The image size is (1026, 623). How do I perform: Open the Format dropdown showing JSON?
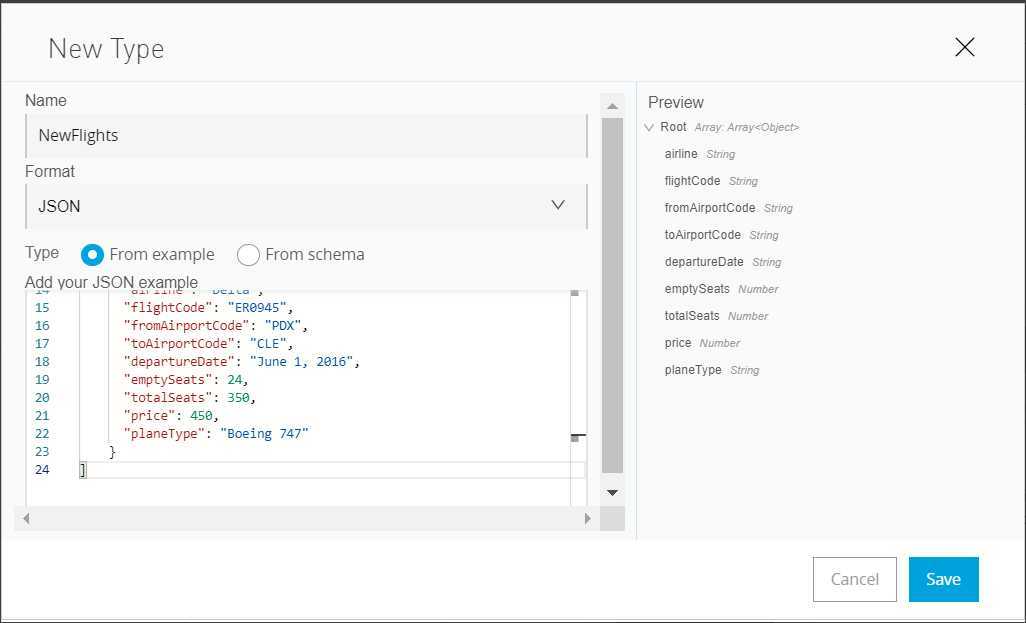click(305, 206)
